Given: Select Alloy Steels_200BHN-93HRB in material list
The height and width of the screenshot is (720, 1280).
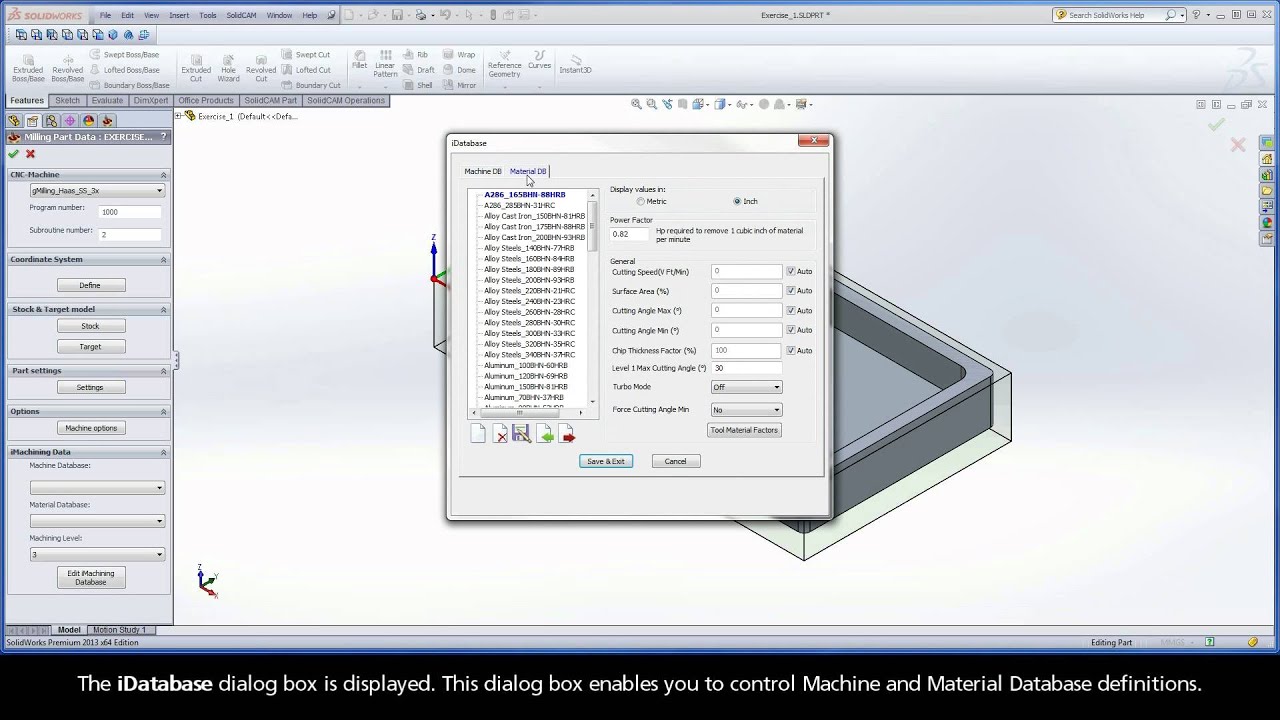Looking at the screenshot, I should pyautogui.click(x=529, y=280).
